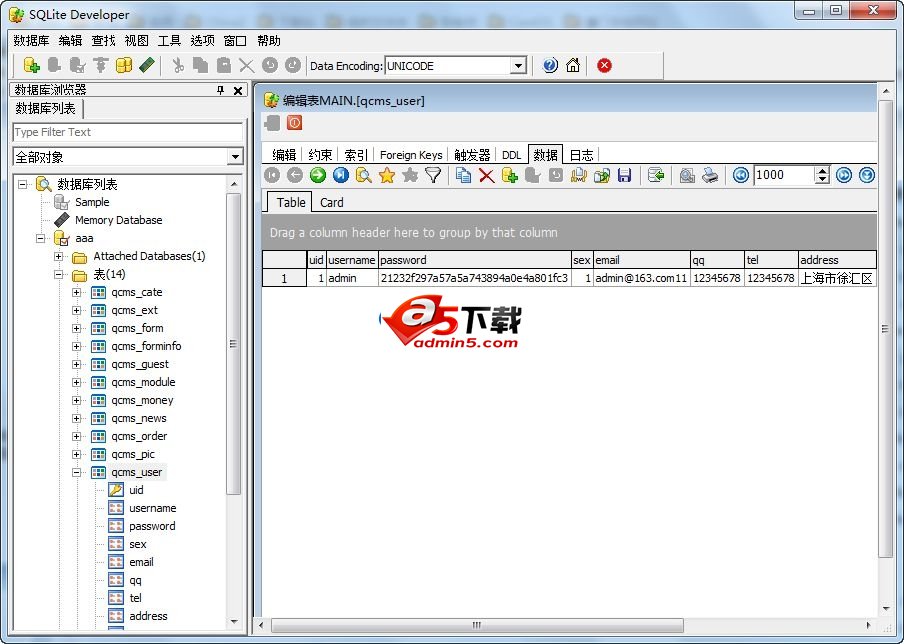Click the floppy disk save icon
Viewport: 904px width, 644px height.
pyautogui.click(x=624, y=175)
